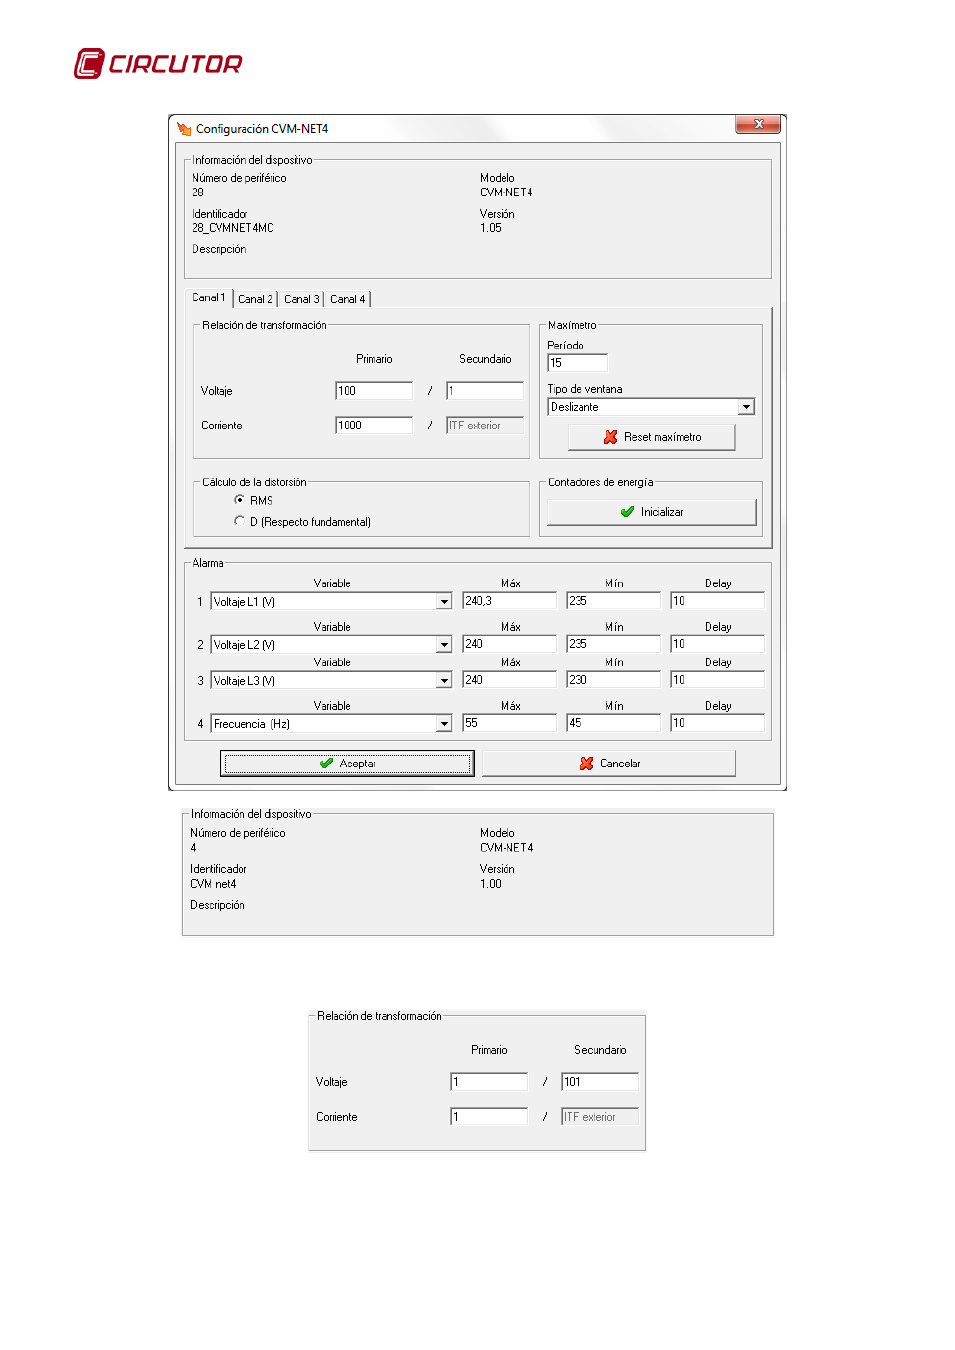Click the green check icon on Inicializar
Image resolution: width=955 pixels, height=1350 pixels.
click(x=627, y=512)
